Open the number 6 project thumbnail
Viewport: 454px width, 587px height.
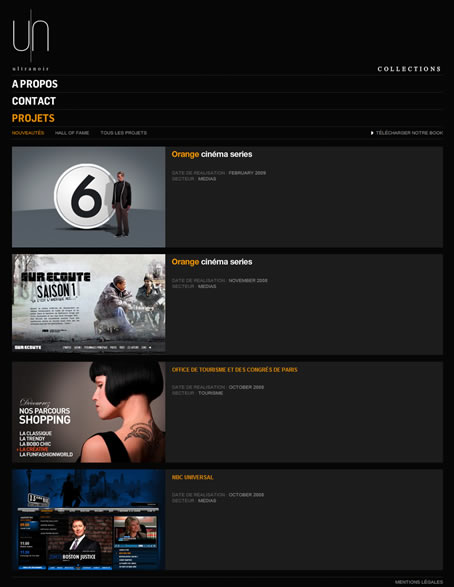pyautogui.click(x=89, y=197)
